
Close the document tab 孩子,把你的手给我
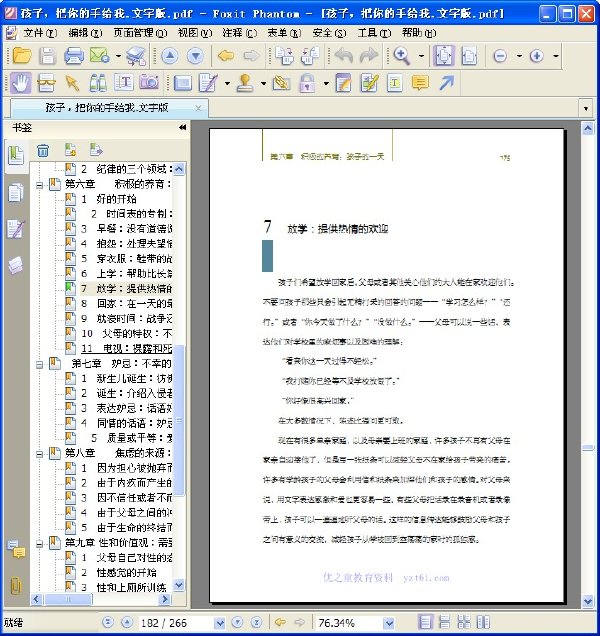click(198, 108)
